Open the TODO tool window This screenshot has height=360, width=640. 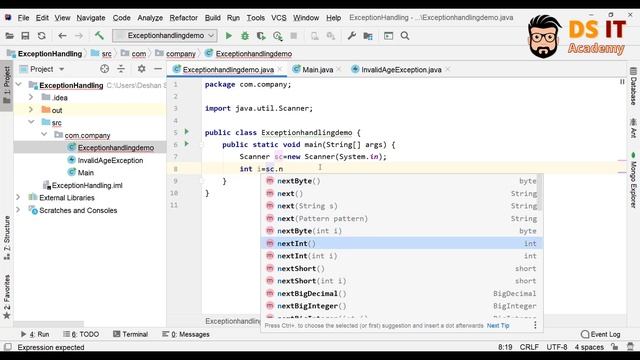(x=81, y=334)
